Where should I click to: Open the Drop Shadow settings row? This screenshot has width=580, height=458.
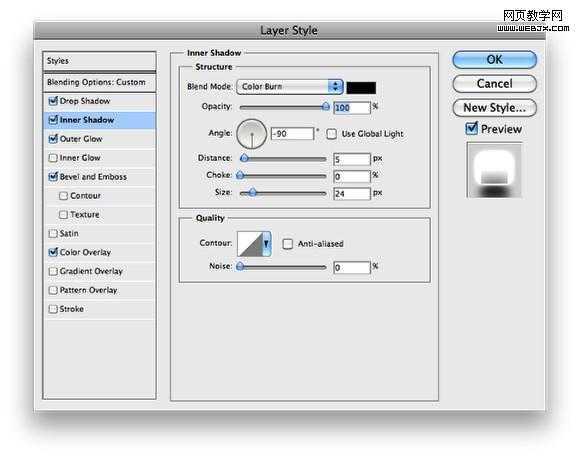tap(99, 101)
